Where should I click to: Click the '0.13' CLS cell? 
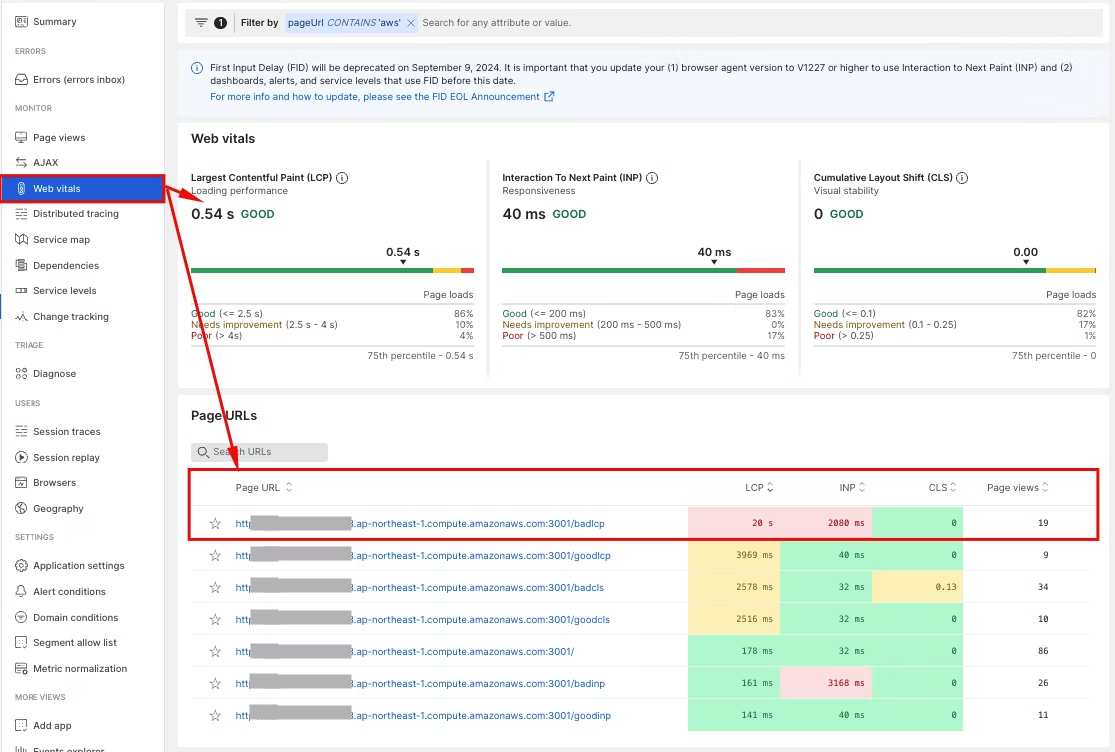point(917,587)
